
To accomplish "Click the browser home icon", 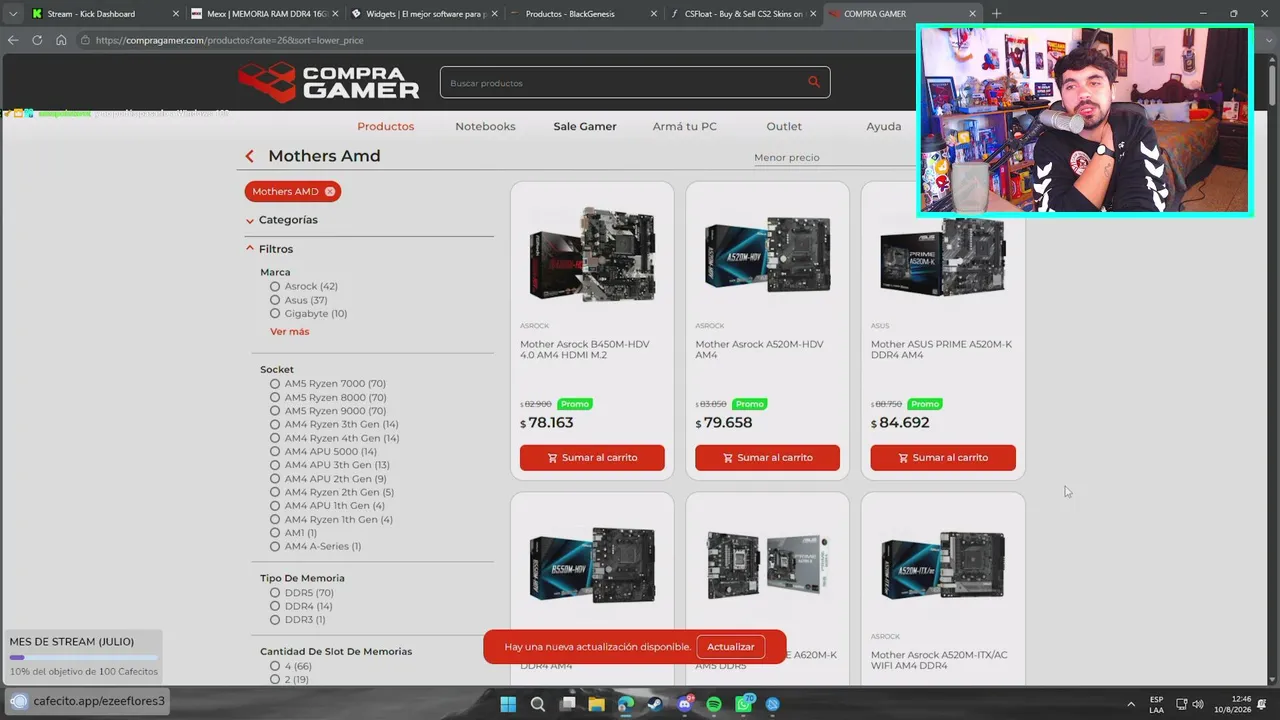I will (61, 40).
